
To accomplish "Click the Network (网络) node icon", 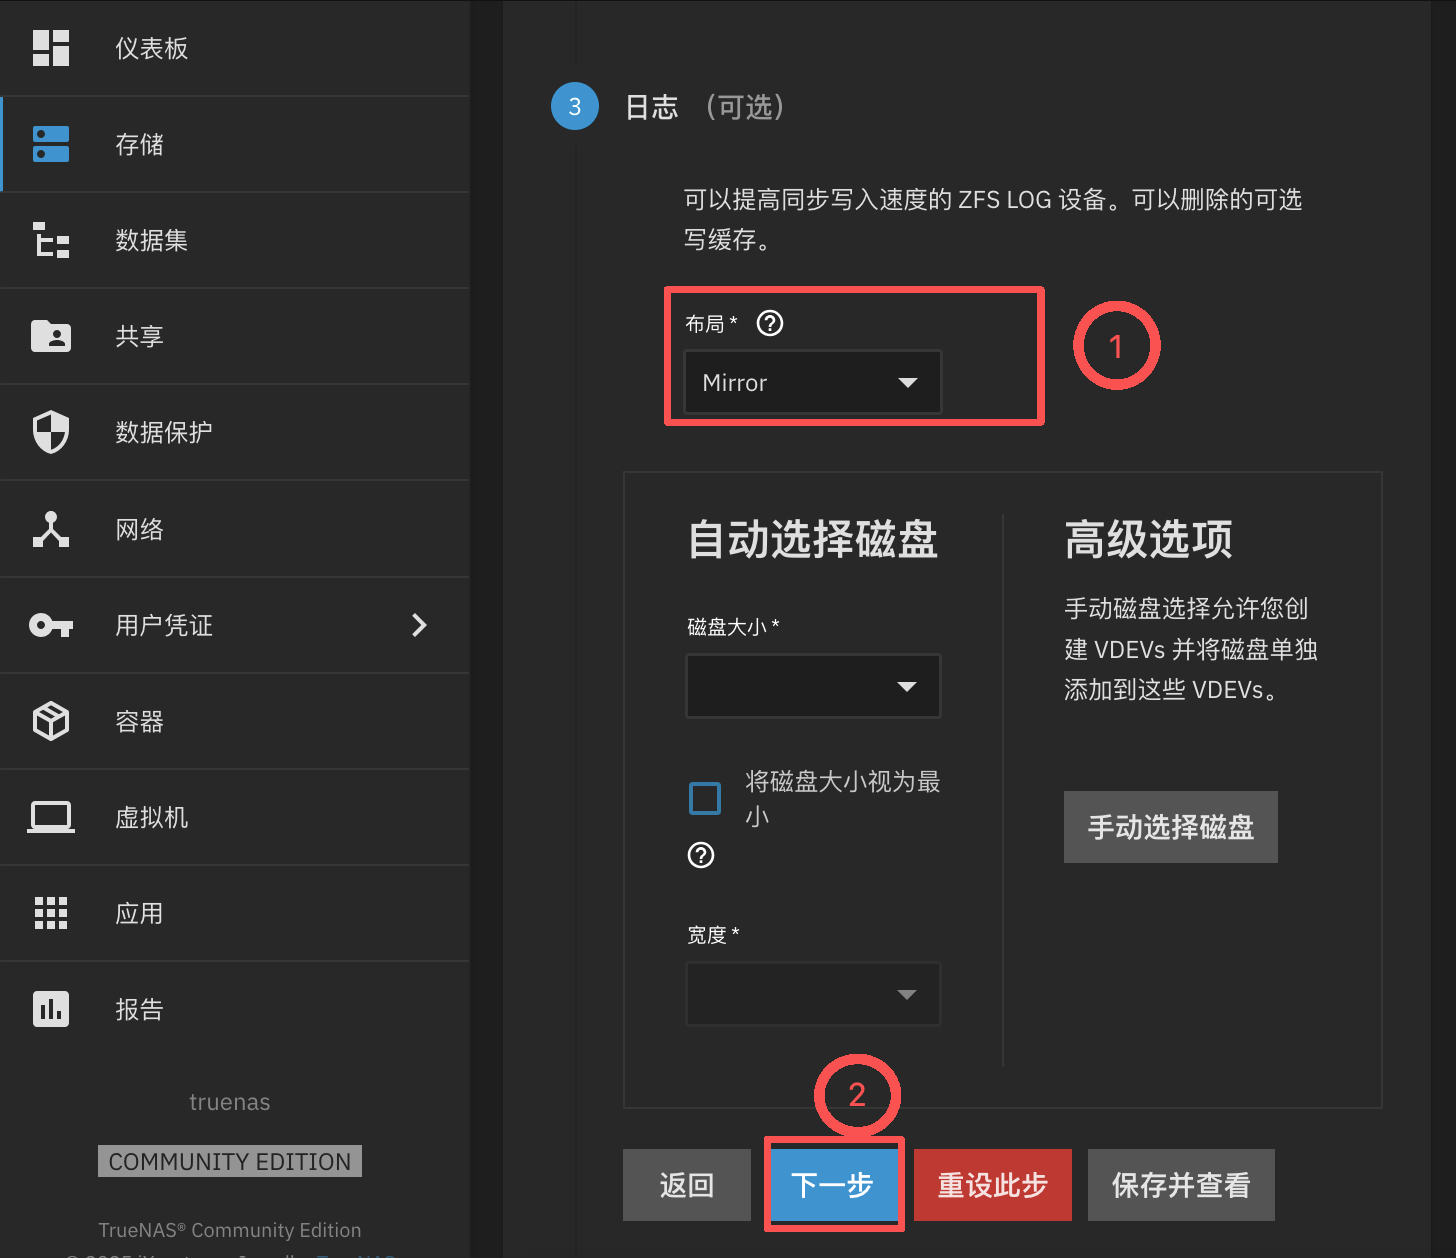I will point(51,529).
